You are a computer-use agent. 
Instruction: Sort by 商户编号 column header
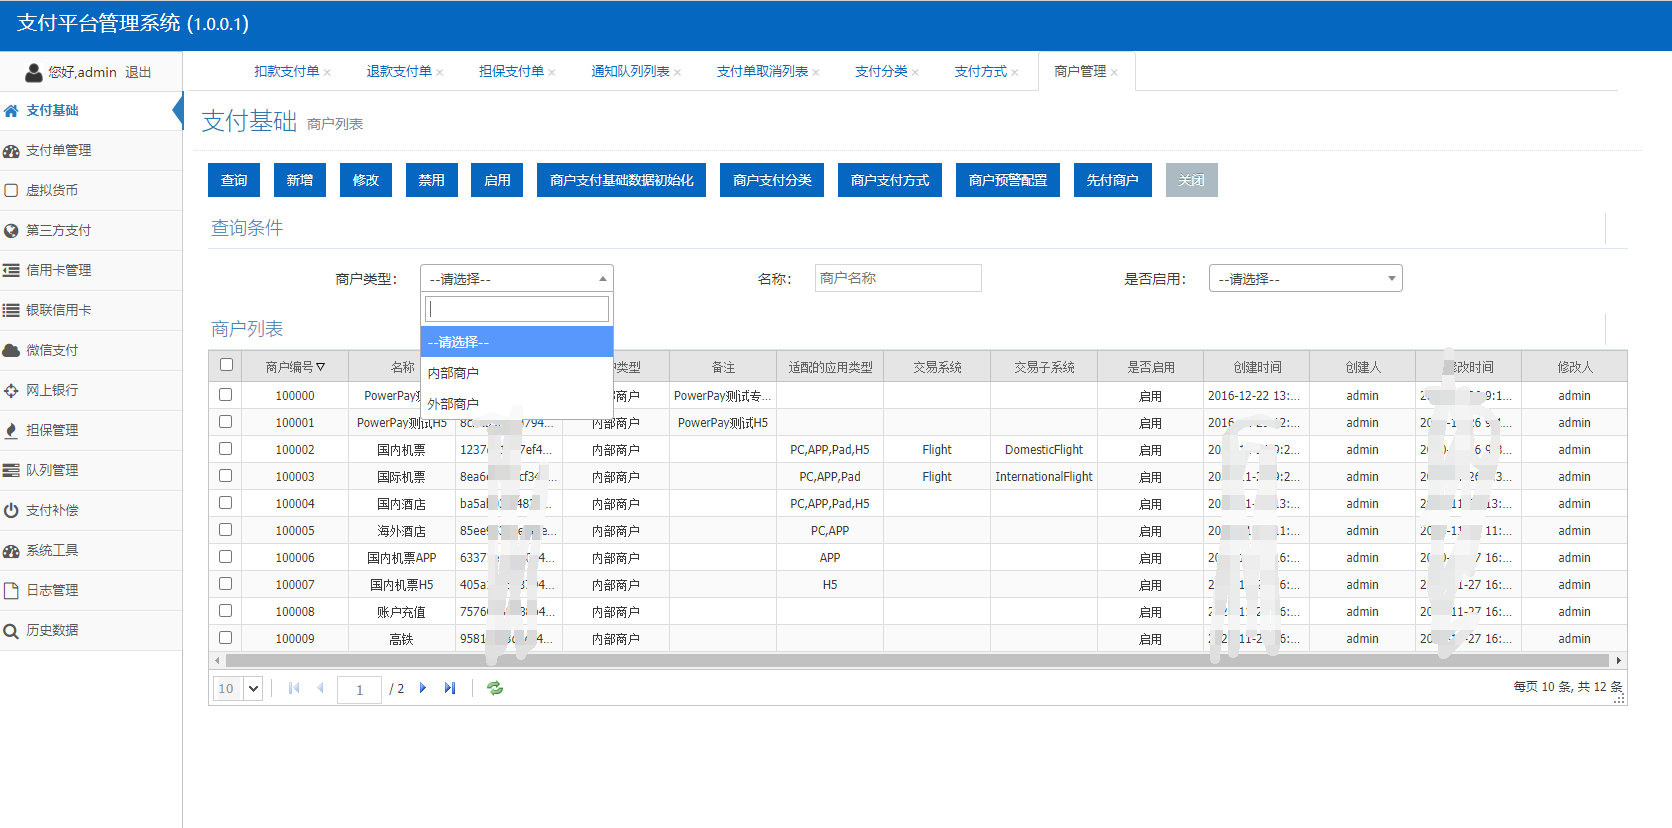point(295,367)
